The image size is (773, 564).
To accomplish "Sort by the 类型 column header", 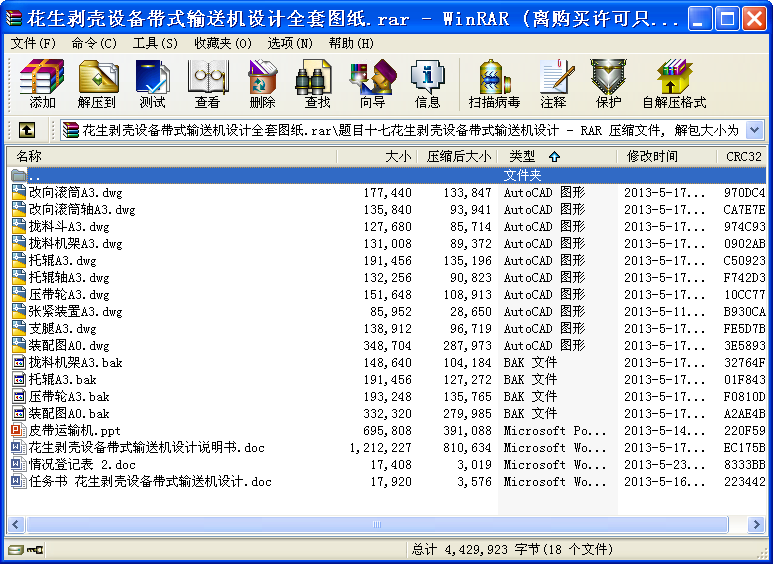I will pos(557,157).
